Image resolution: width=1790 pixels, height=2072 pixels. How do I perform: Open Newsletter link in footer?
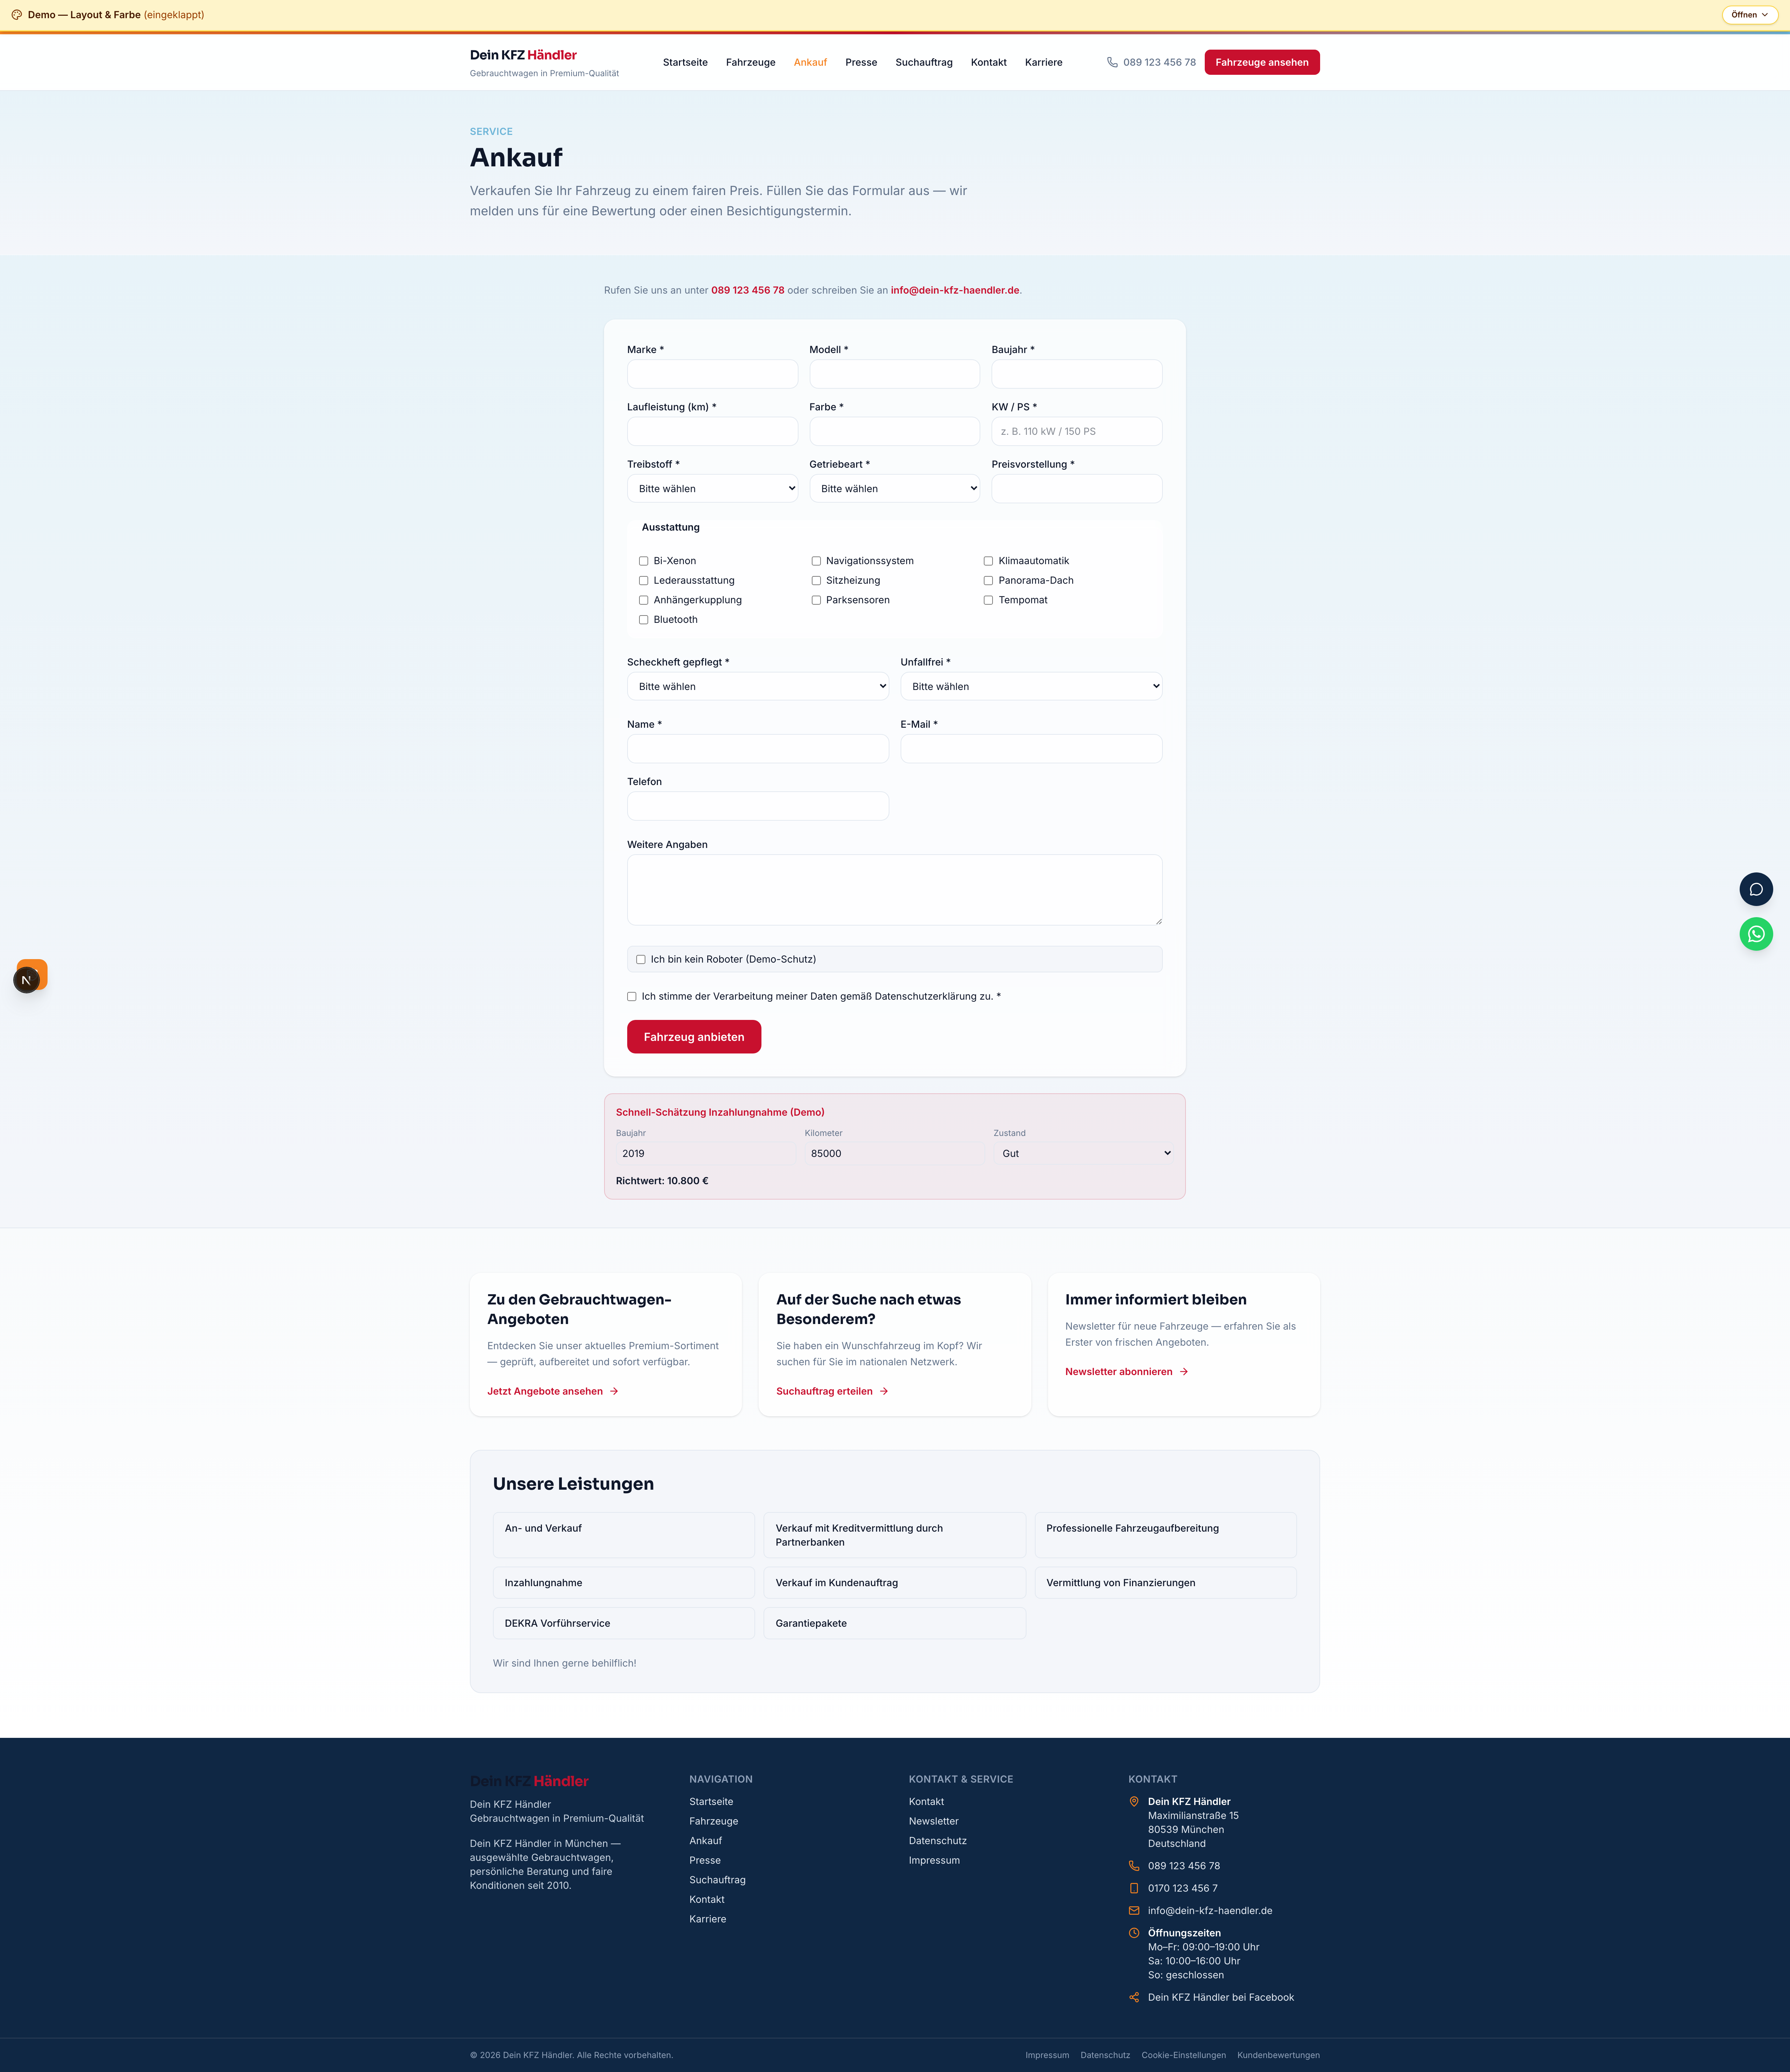(x=934, y=1821)
